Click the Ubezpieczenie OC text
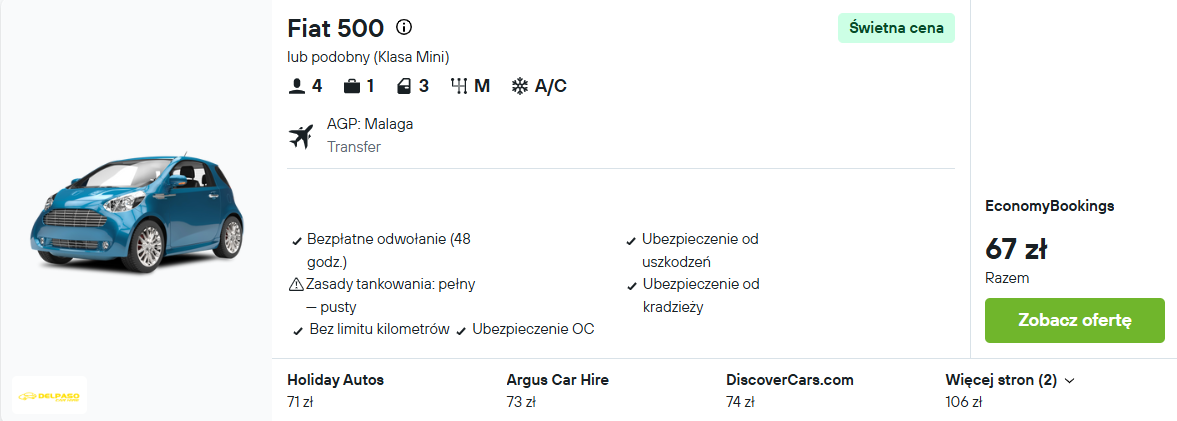The width and height of the screenshot is (1177, 421). click(x=533, y=329)
